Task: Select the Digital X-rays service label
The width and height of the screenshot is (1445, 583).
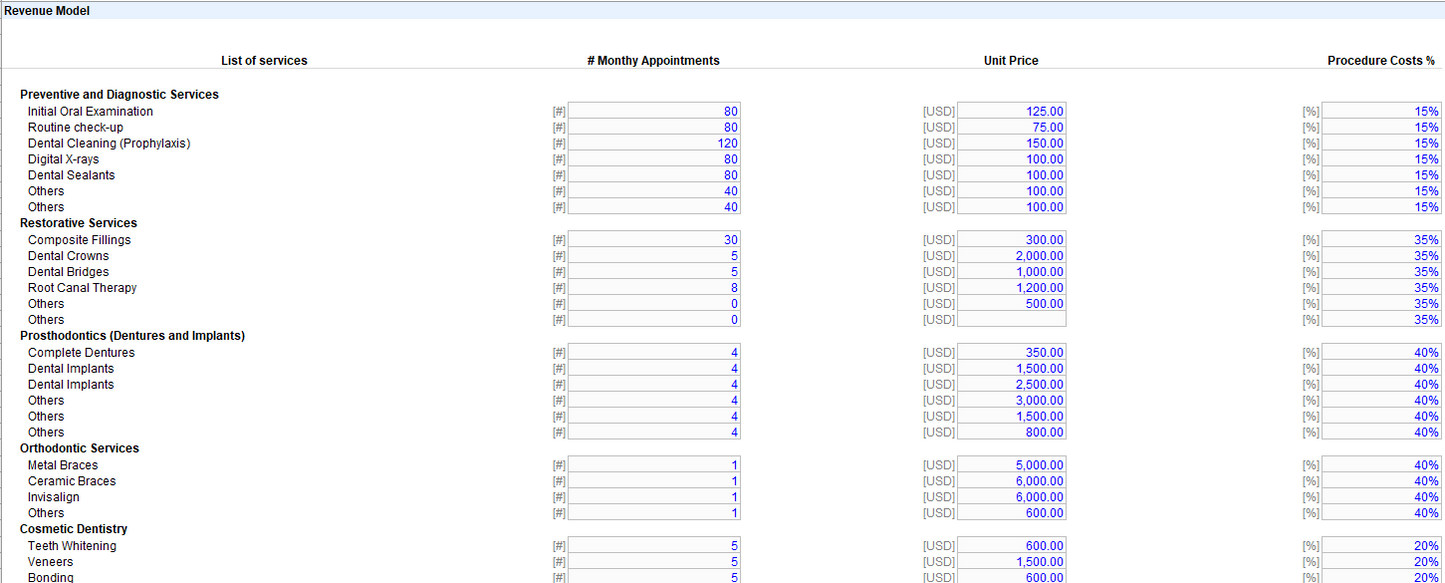Action: pyautogui.click(x=63, y=160)
